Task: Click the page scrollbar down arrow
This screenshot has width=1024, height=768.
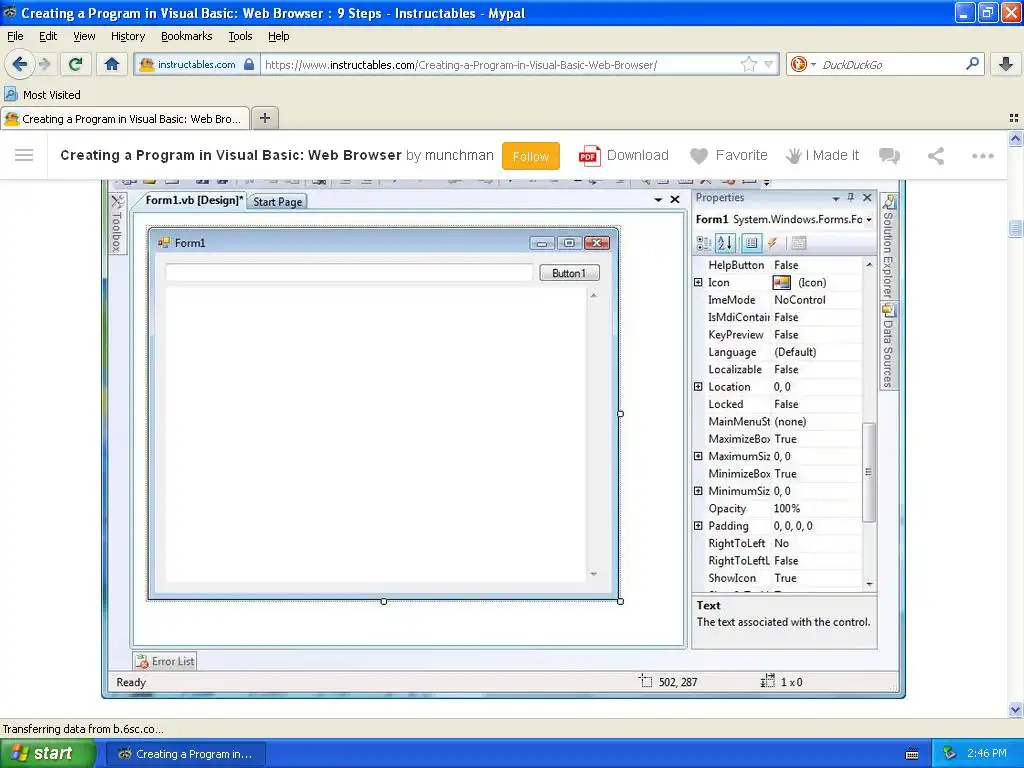Action: tap(1015, 709)
